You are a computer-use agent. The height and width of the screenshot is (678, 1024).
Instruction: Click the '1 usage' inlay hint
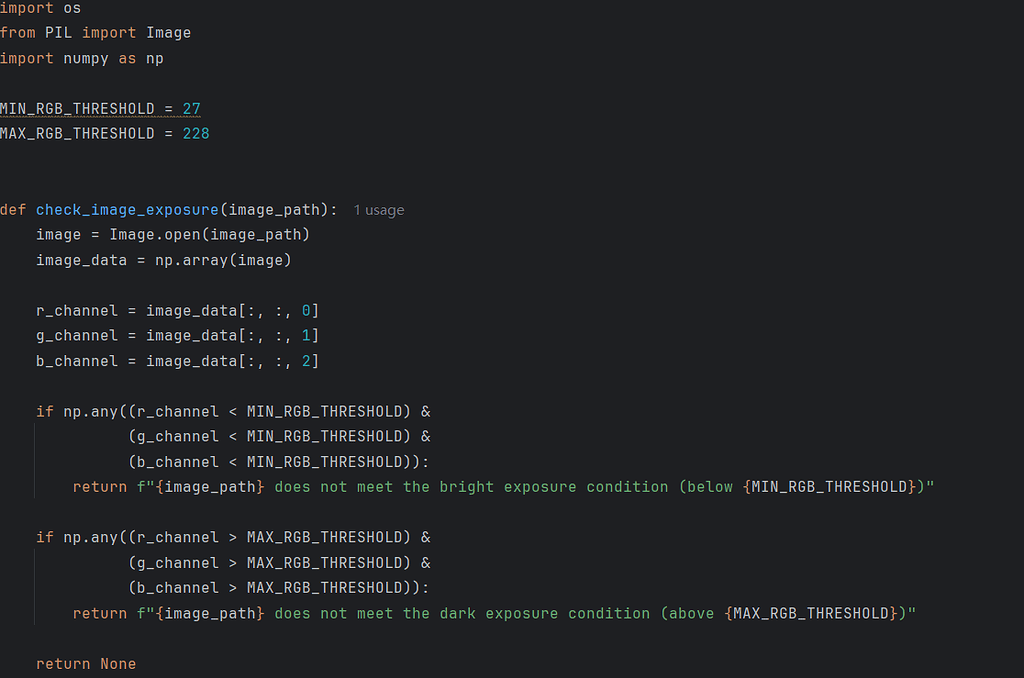tap(379, 210)
